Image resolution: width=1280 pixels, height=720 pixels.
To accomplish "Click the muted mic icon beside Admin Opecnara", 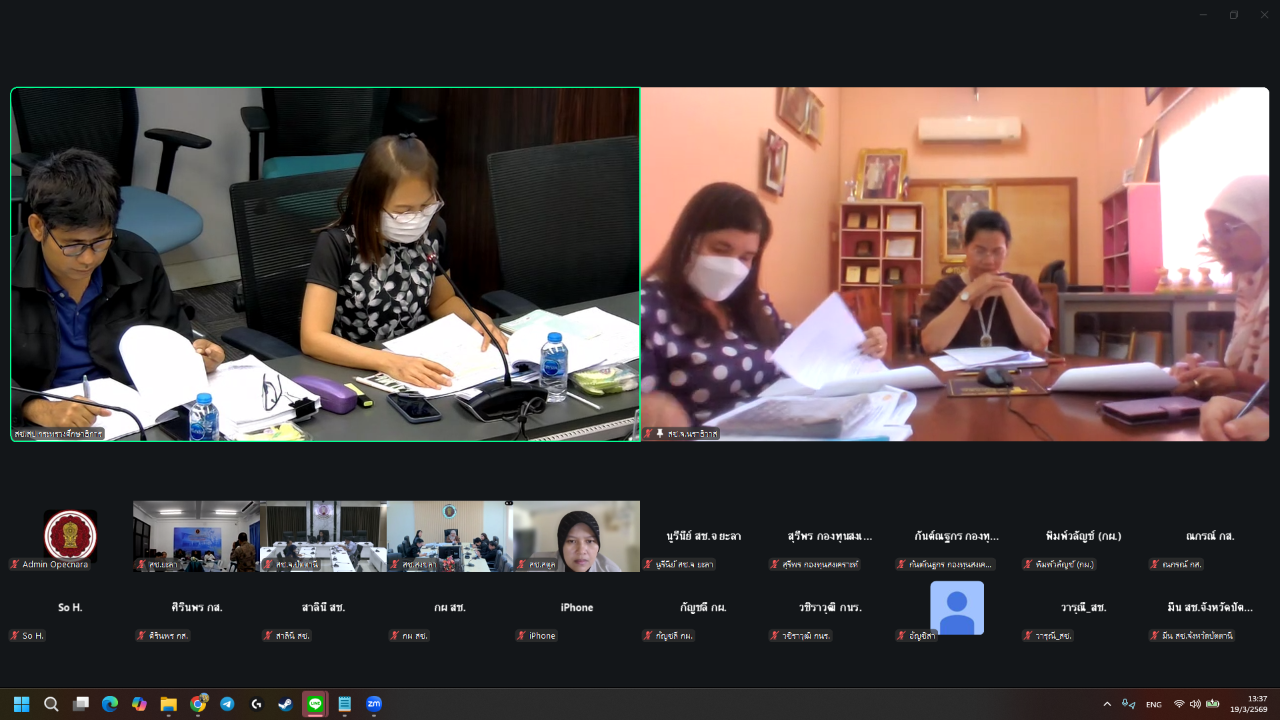I will 15,564.
